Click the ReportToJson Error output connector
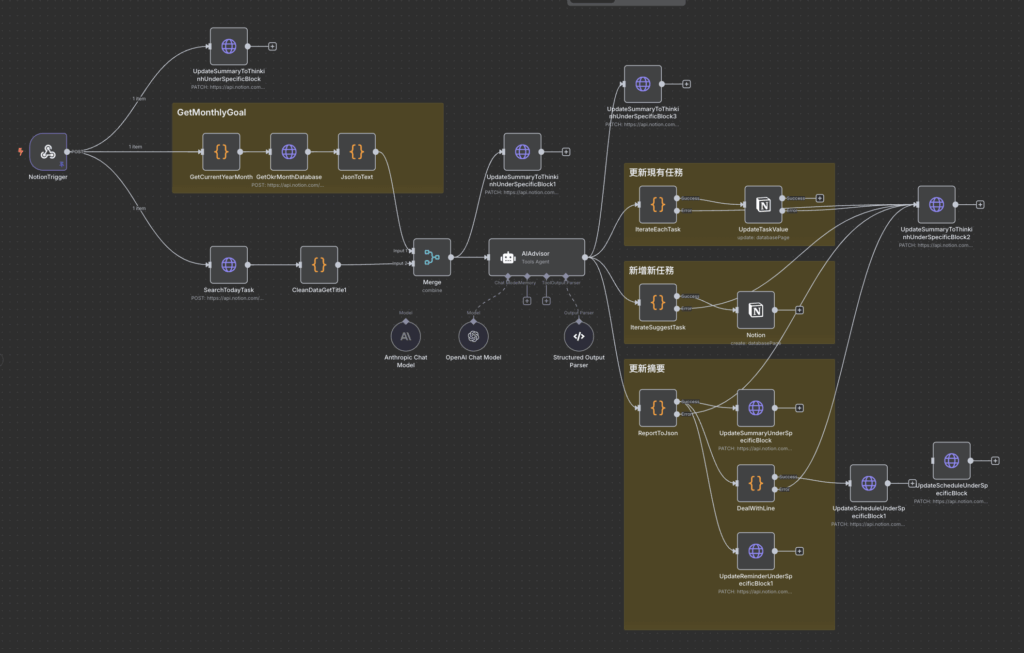 (677, 415)
